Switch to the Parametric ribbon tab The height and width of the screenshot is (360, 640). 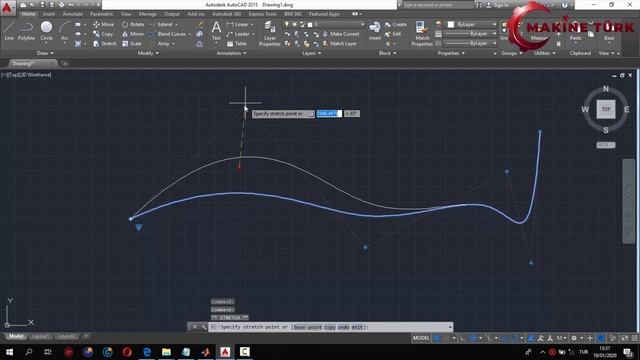(x=102, y=14)
